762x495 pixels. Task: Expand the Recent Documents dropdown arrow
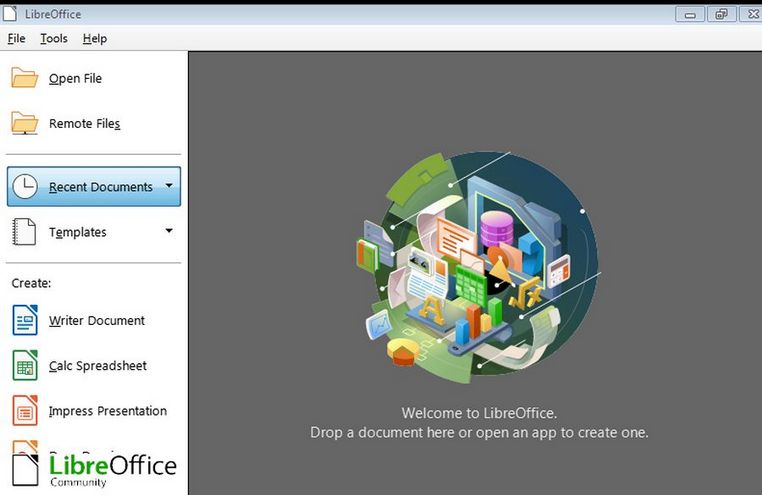(x=169, y=186)
